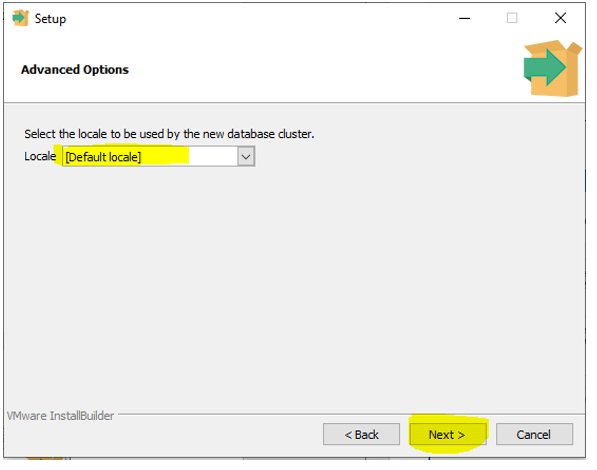Expand the Locale dropdown arrow
Screen dimensions: 597x470
click(246, 157)
